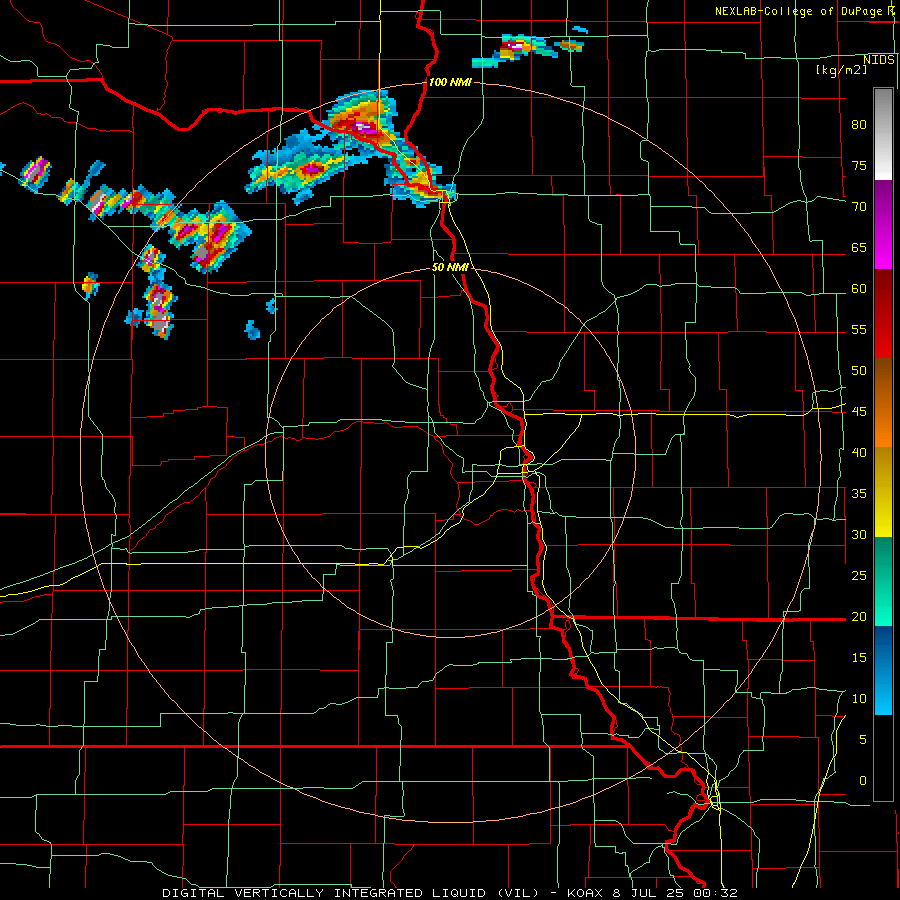Select the 35 value on the VIL scale
900x900 pixels.
(x=859, y=494)
